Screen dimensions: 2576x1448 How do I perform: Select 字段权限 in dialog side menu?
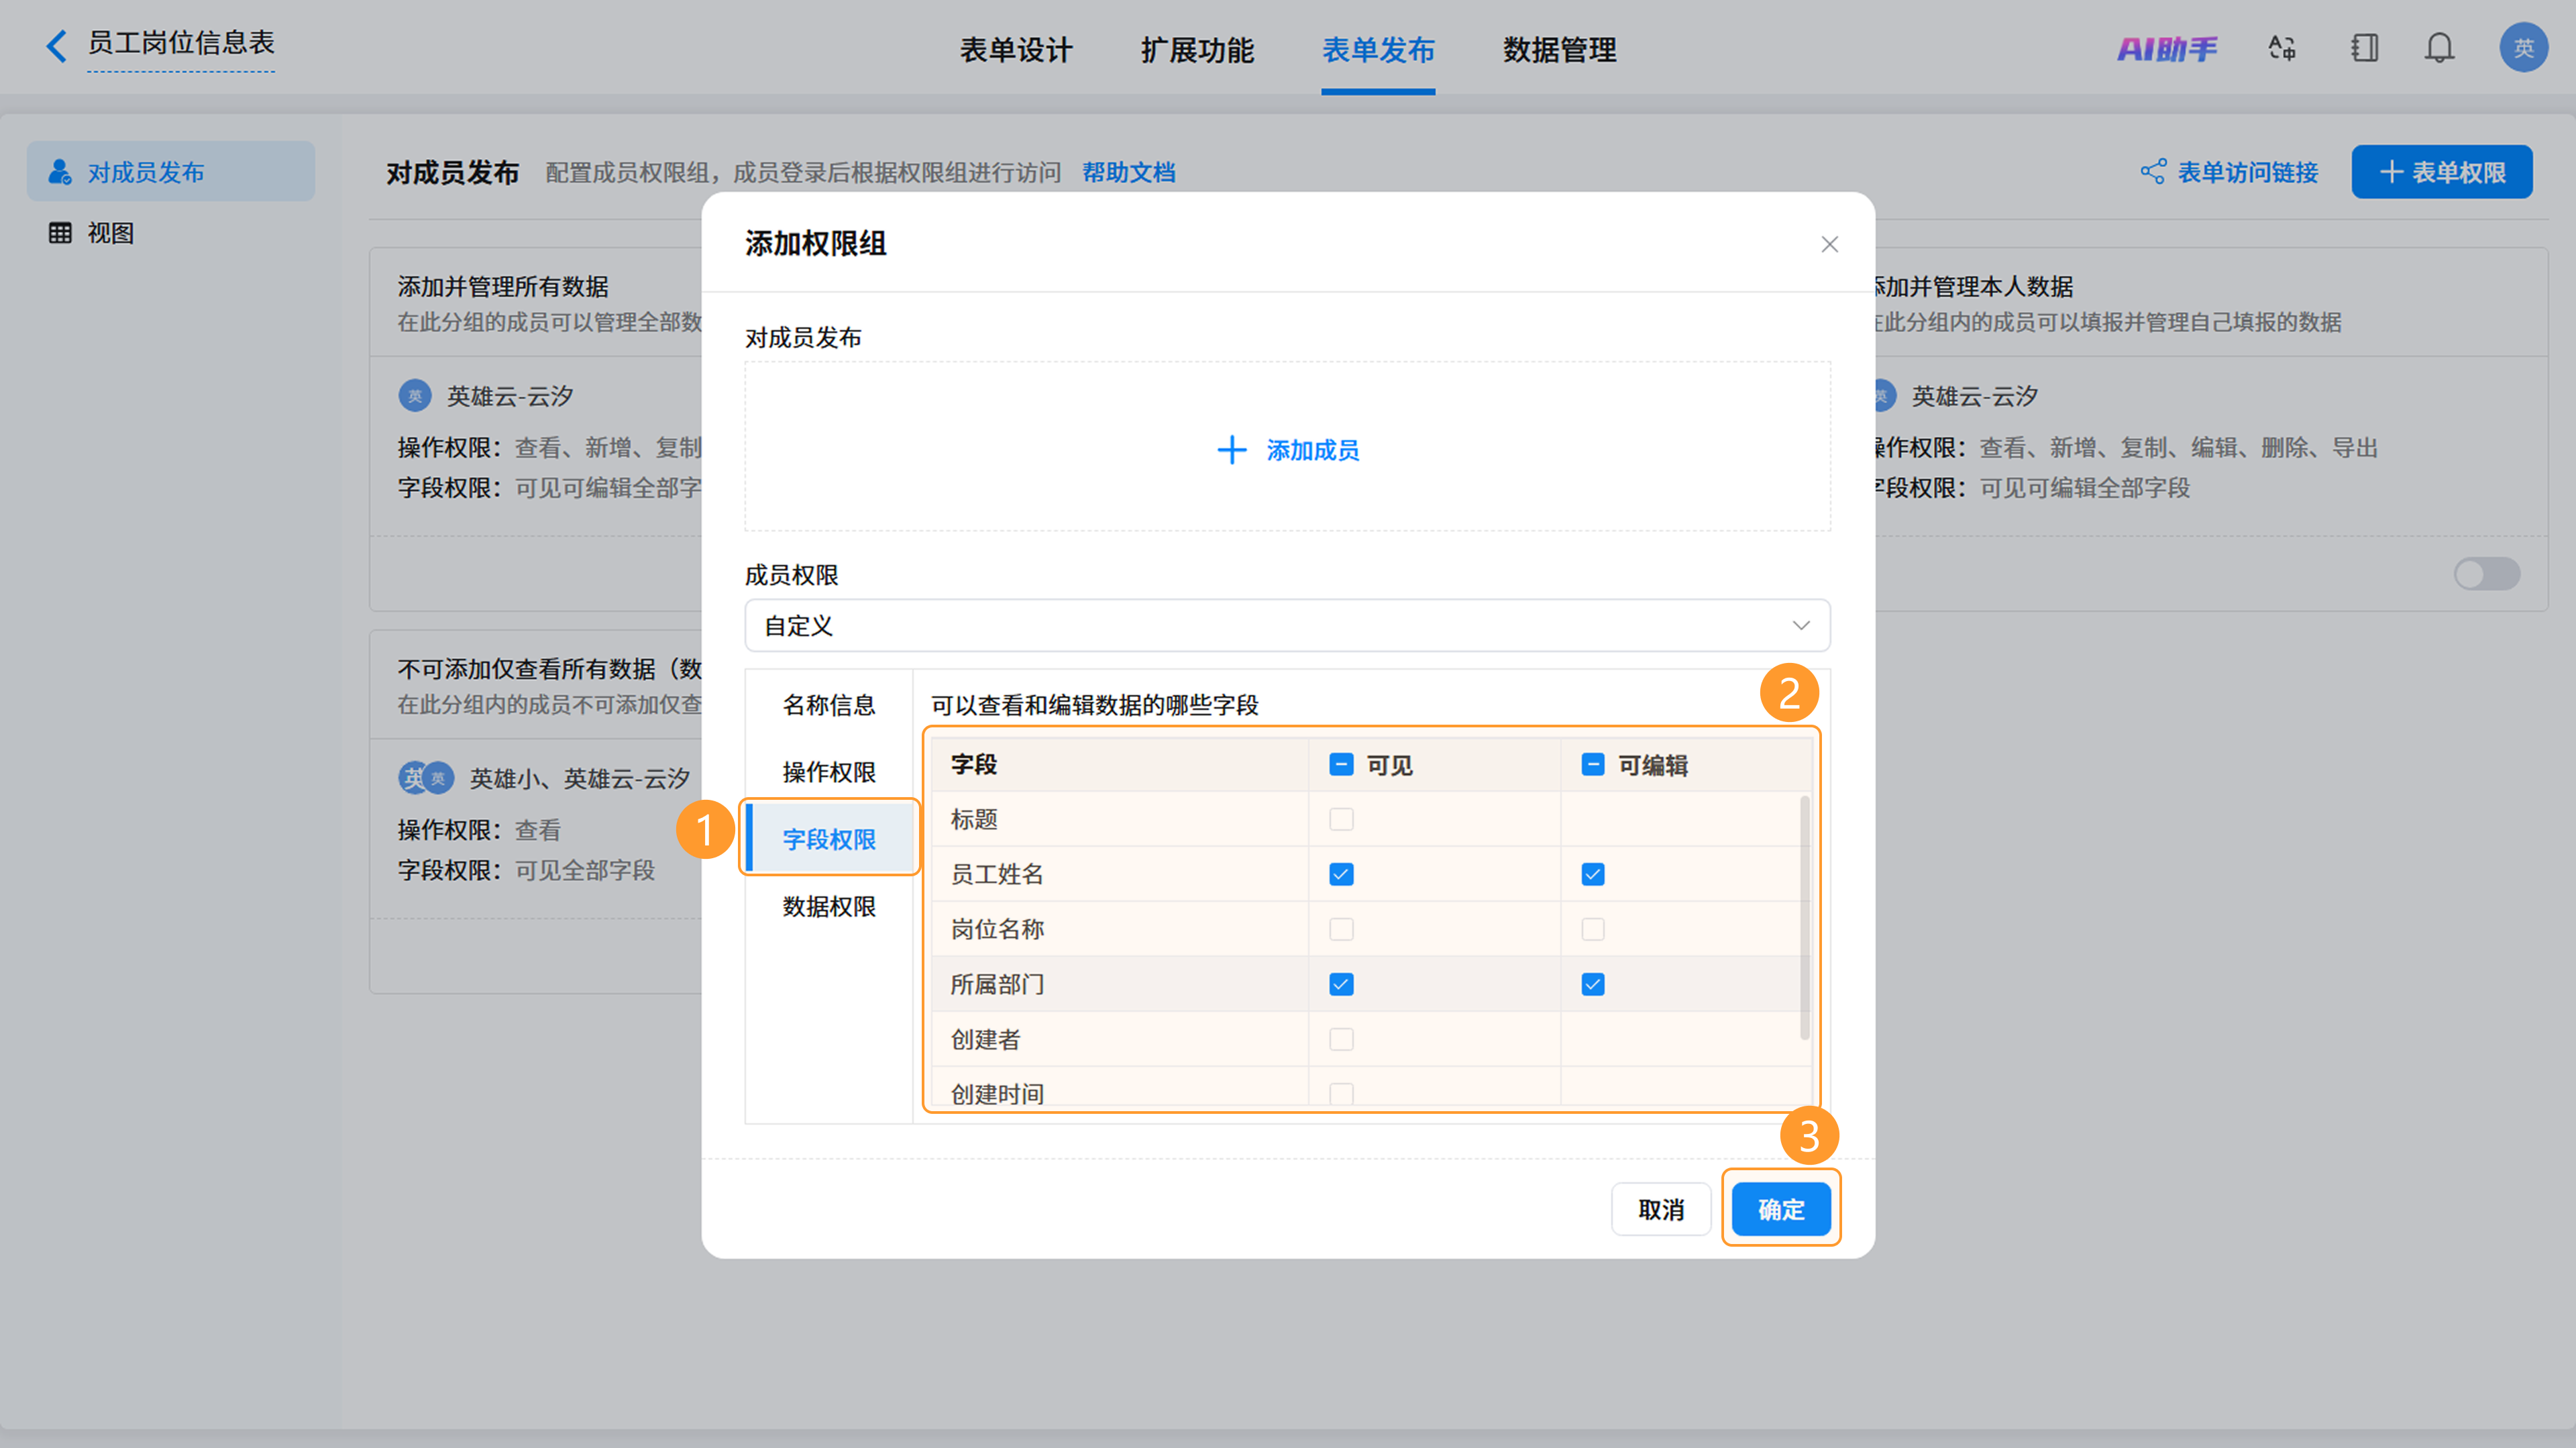pyautogui.click(x=829, y=839)
